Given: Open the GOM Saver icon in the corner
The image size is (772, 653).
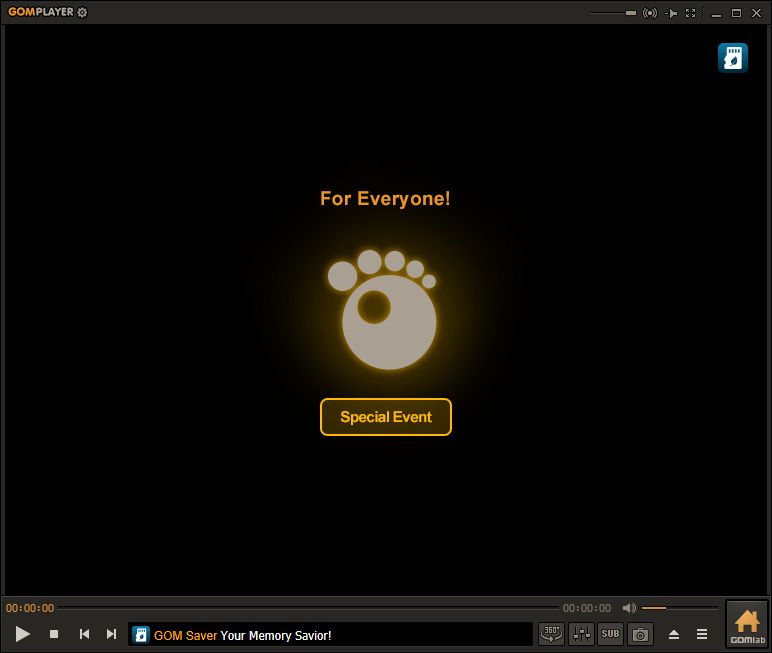Looking at the screenshot, I should [733, 58].
